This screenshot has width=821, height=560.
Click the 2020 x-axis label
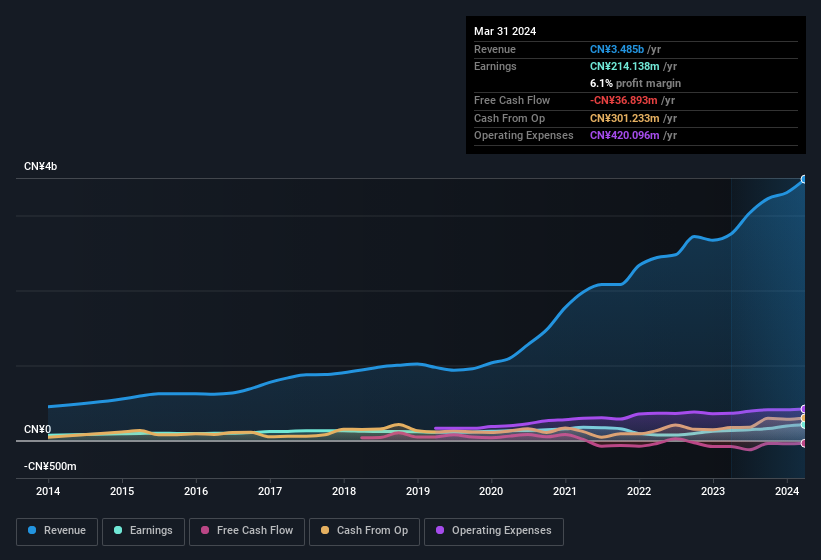[x=491, y=491]
